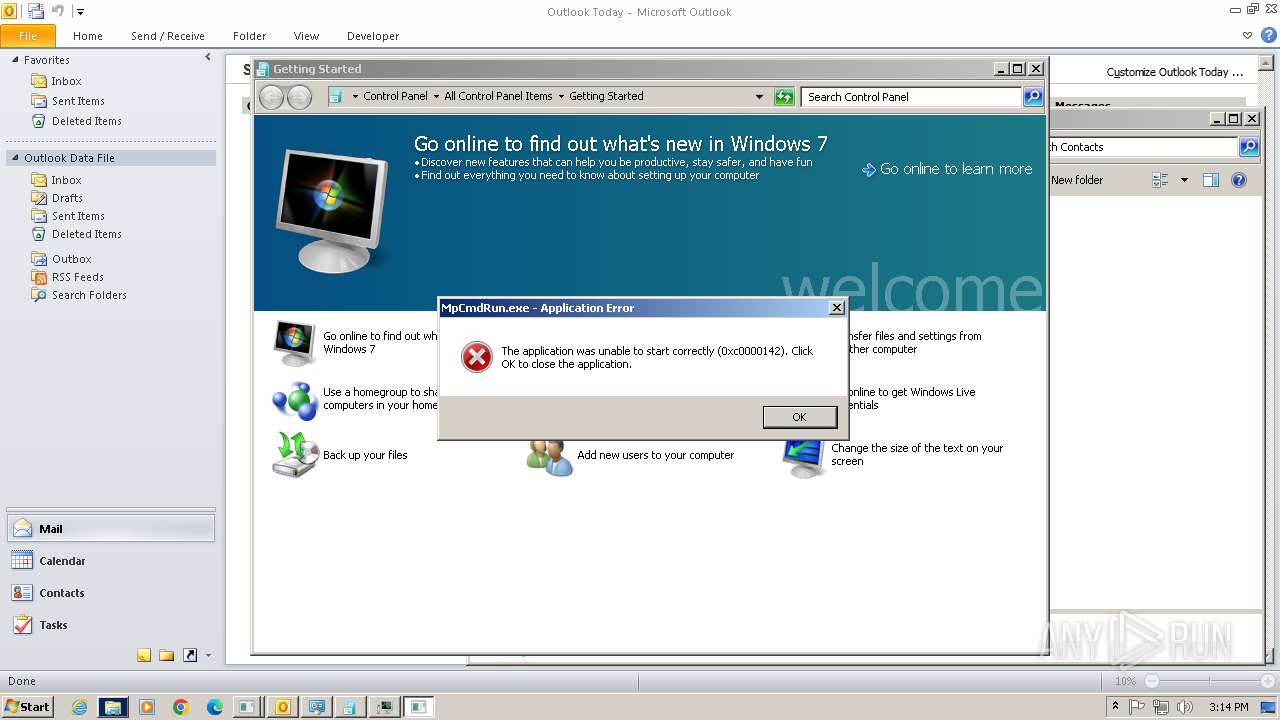Toggle the preview pane icon
Image resolution: width=1280 pixels, height=720 pixels.
[x=1211, y=180]
